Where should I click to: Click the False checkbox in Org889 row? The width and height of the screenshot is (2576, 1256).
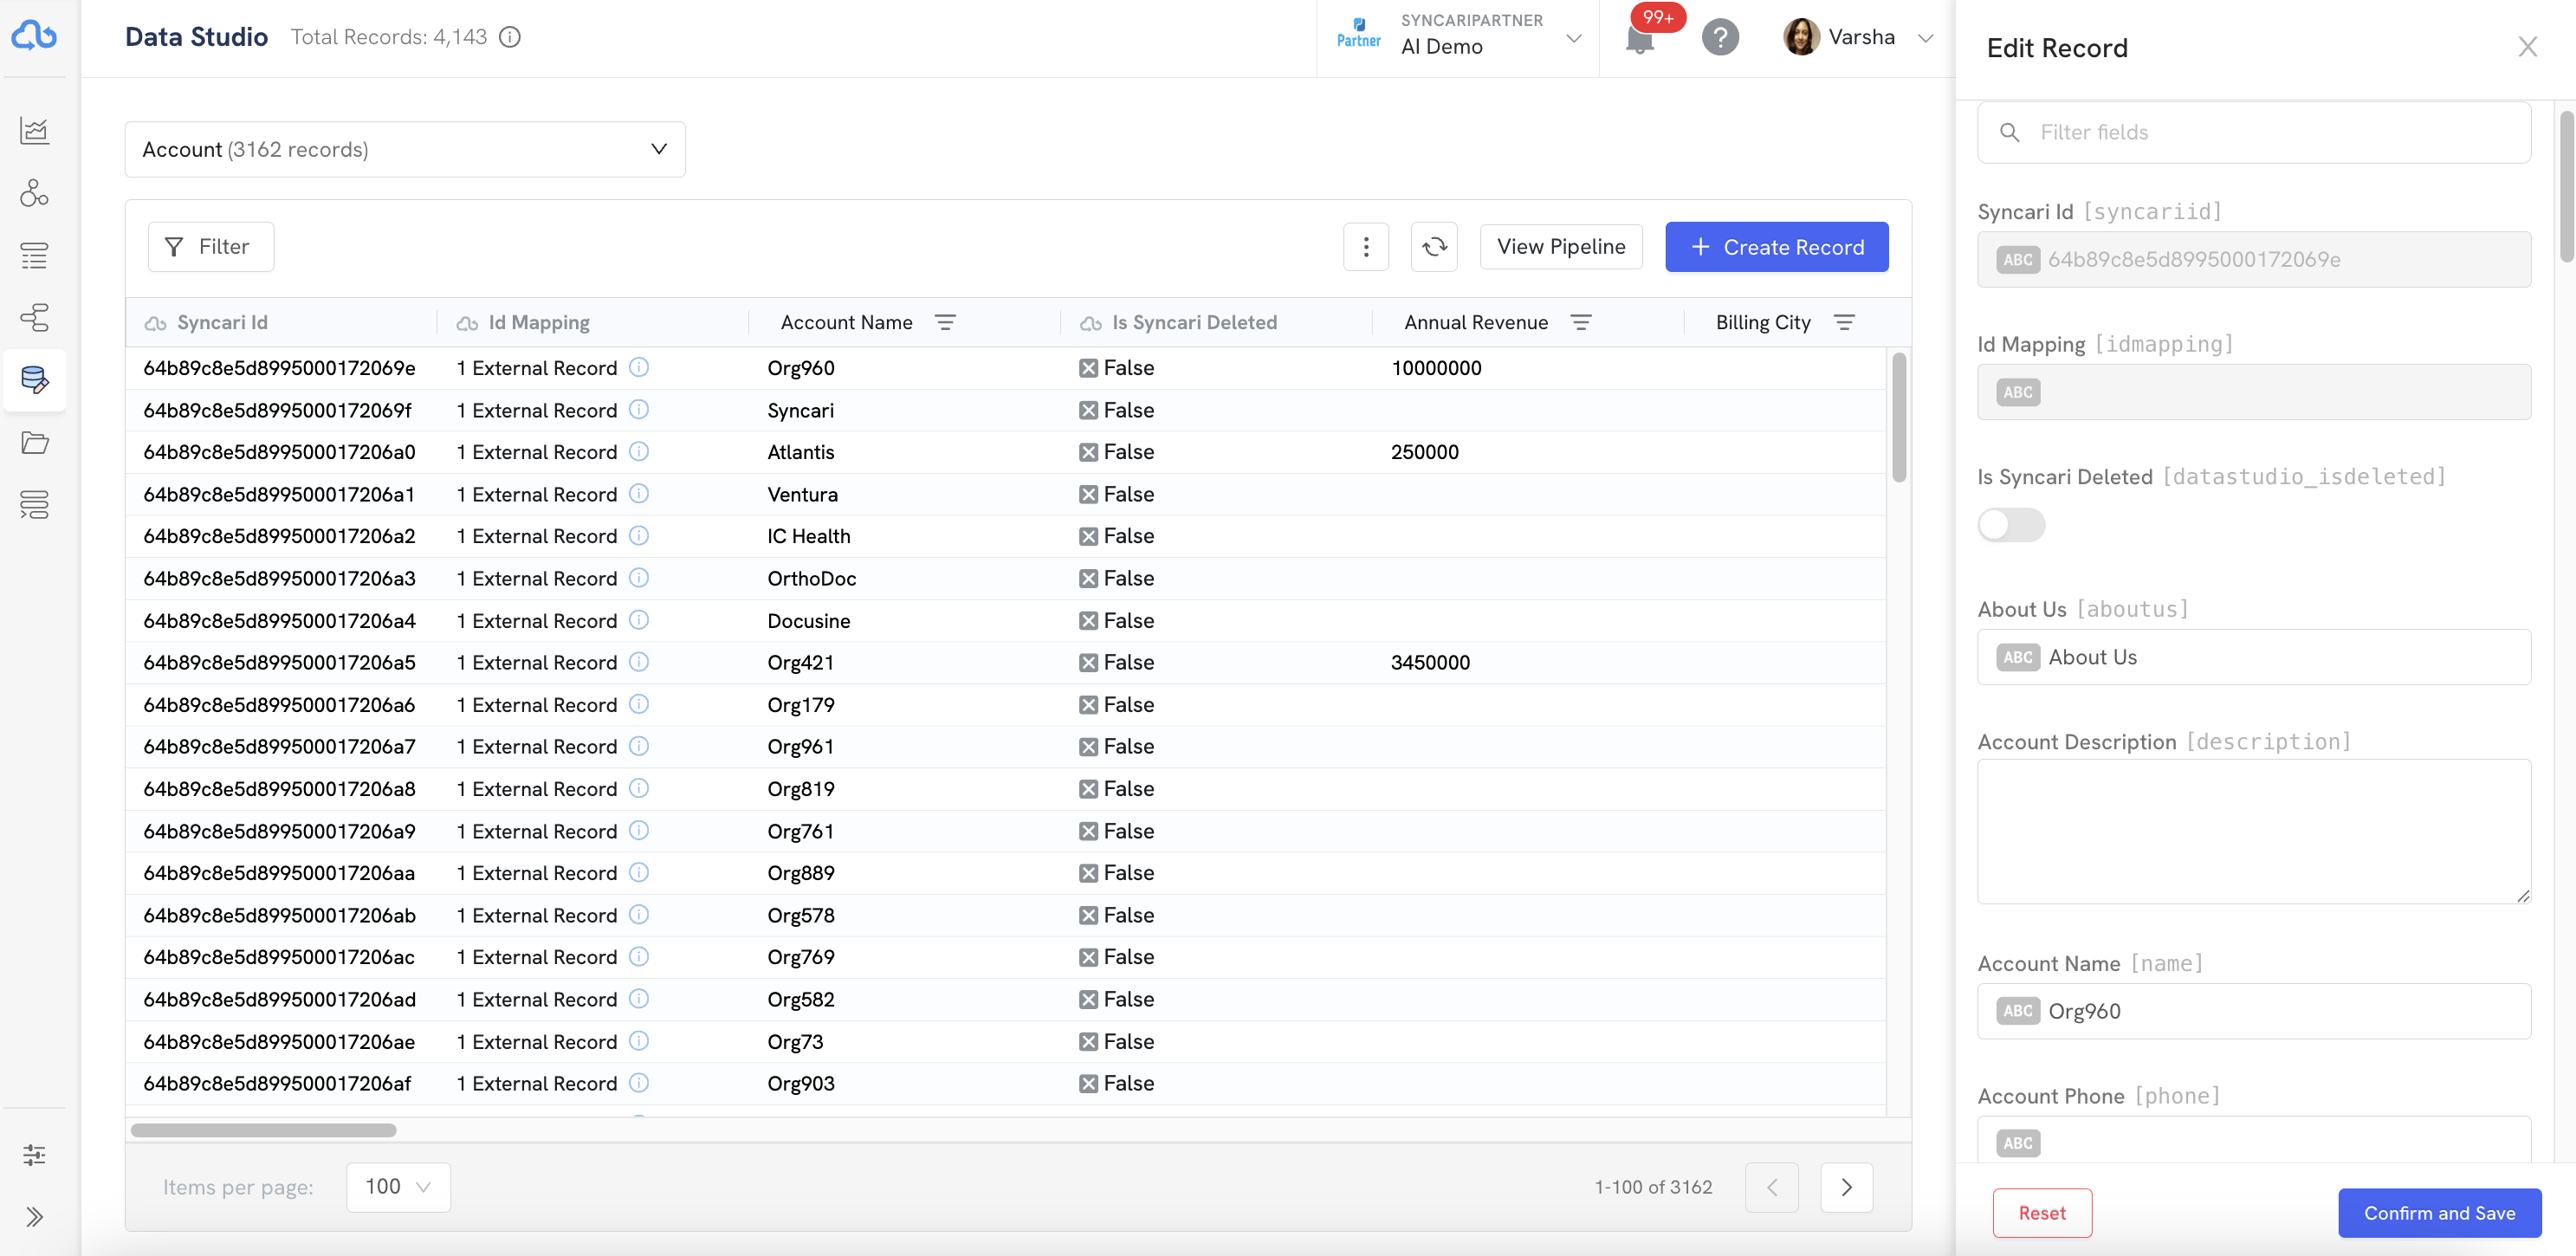(1088, 873)
